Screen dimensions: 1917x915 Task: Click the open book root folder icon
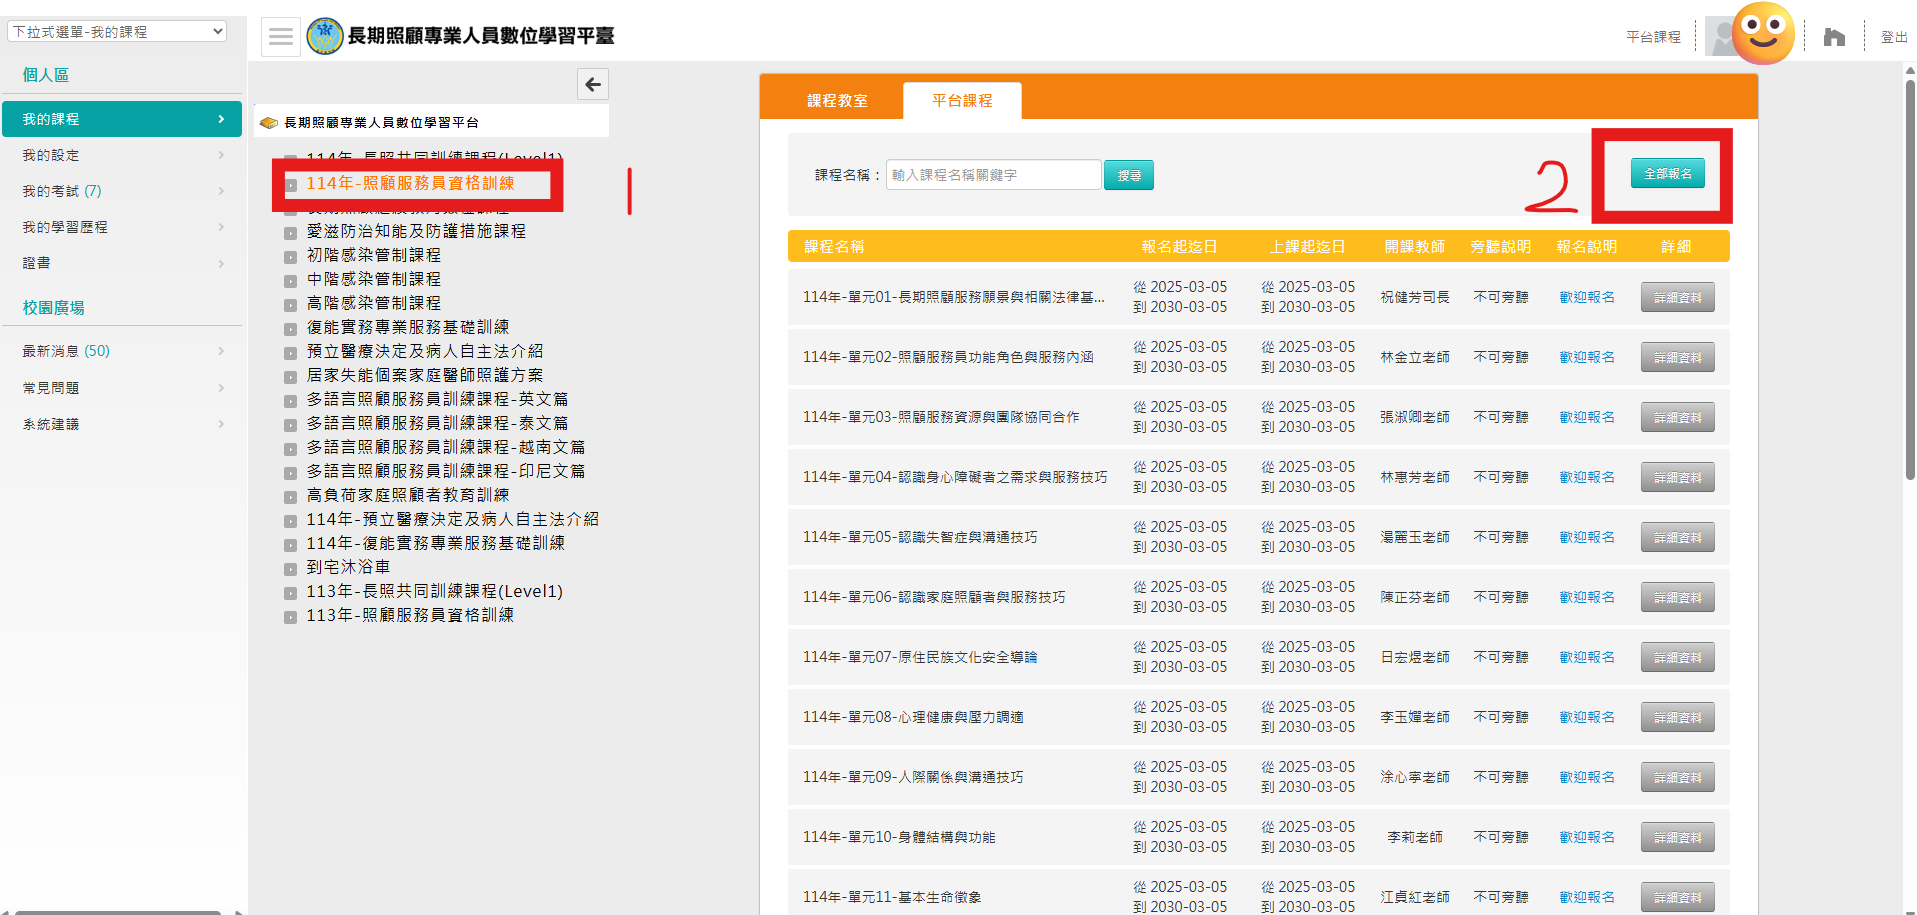coord(268,123)
